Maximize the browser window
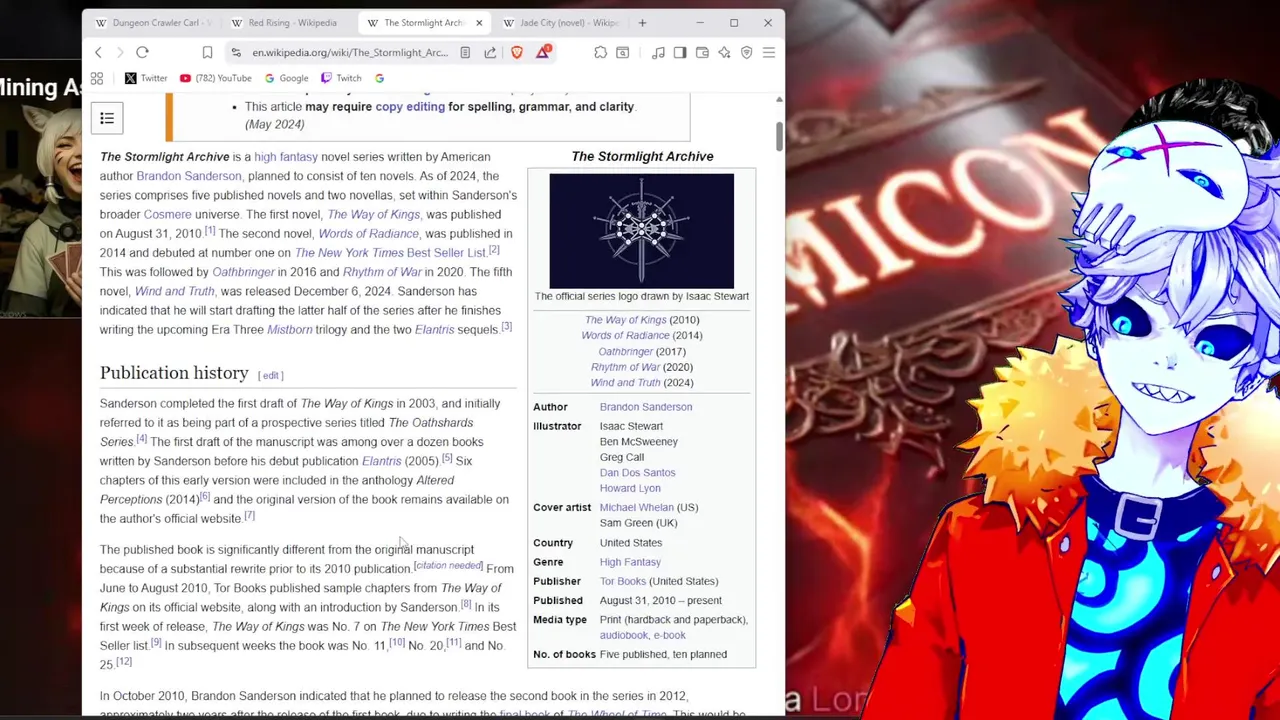Screen dimensions: 1280x720 pyautogui.click(x=734, y=22)
